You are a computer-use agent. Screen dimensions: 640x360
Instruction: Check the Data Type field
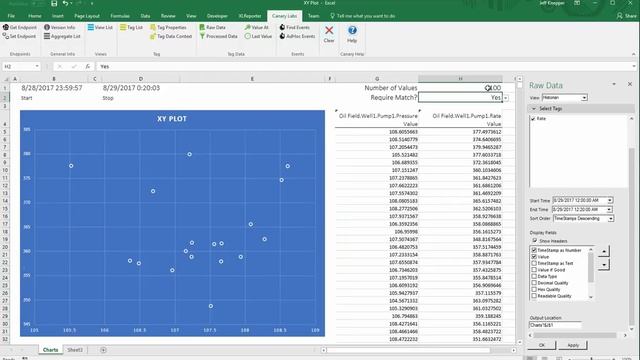click(x=534, y=276)
